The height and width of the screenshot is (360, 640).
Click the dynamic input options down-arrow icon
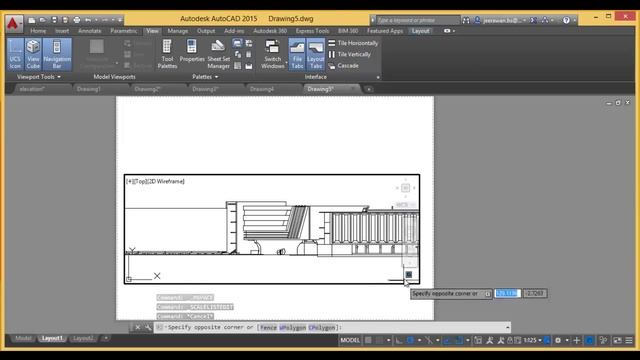coord(488,294)
